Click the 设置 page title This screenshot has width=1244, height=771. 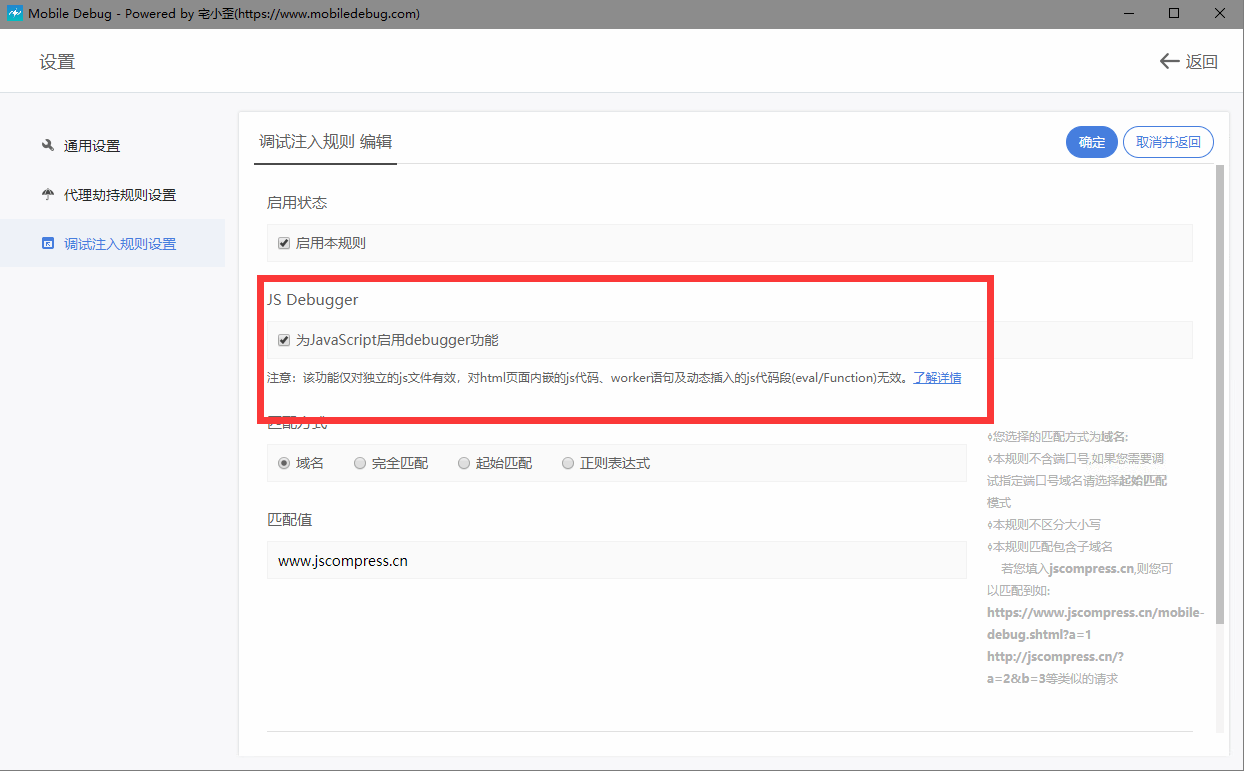(x=57, y=62)
